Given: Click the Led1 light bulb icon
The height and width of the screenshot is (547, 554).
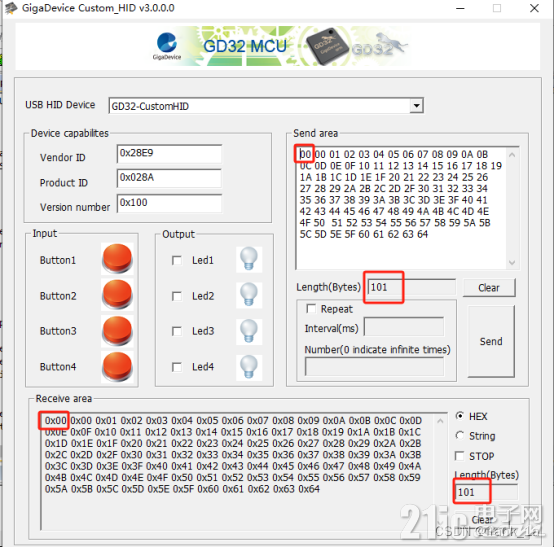Looking at the screenshot, I should 249,259.
